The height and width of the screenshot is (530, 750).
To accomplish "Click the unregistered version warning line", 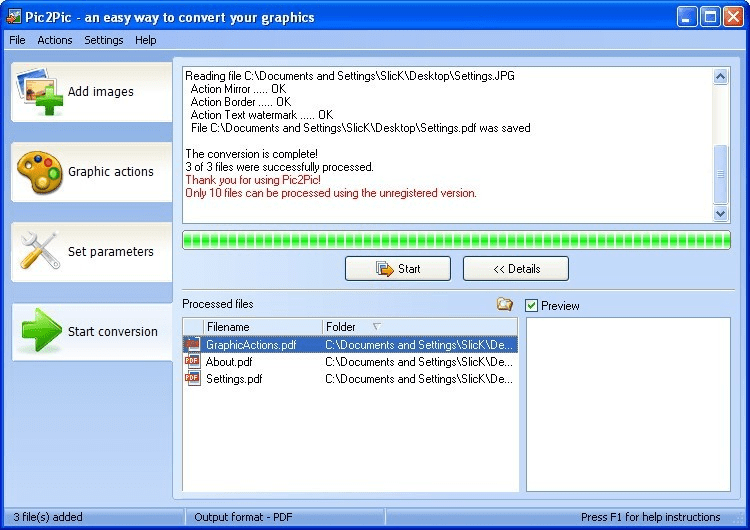I will 331,193.
